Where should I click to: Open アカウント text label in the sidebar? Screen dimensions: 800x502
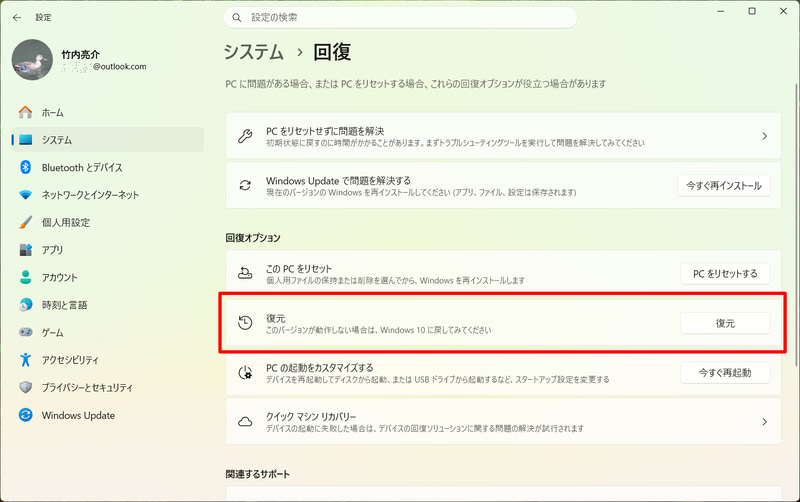coord(60,278)
